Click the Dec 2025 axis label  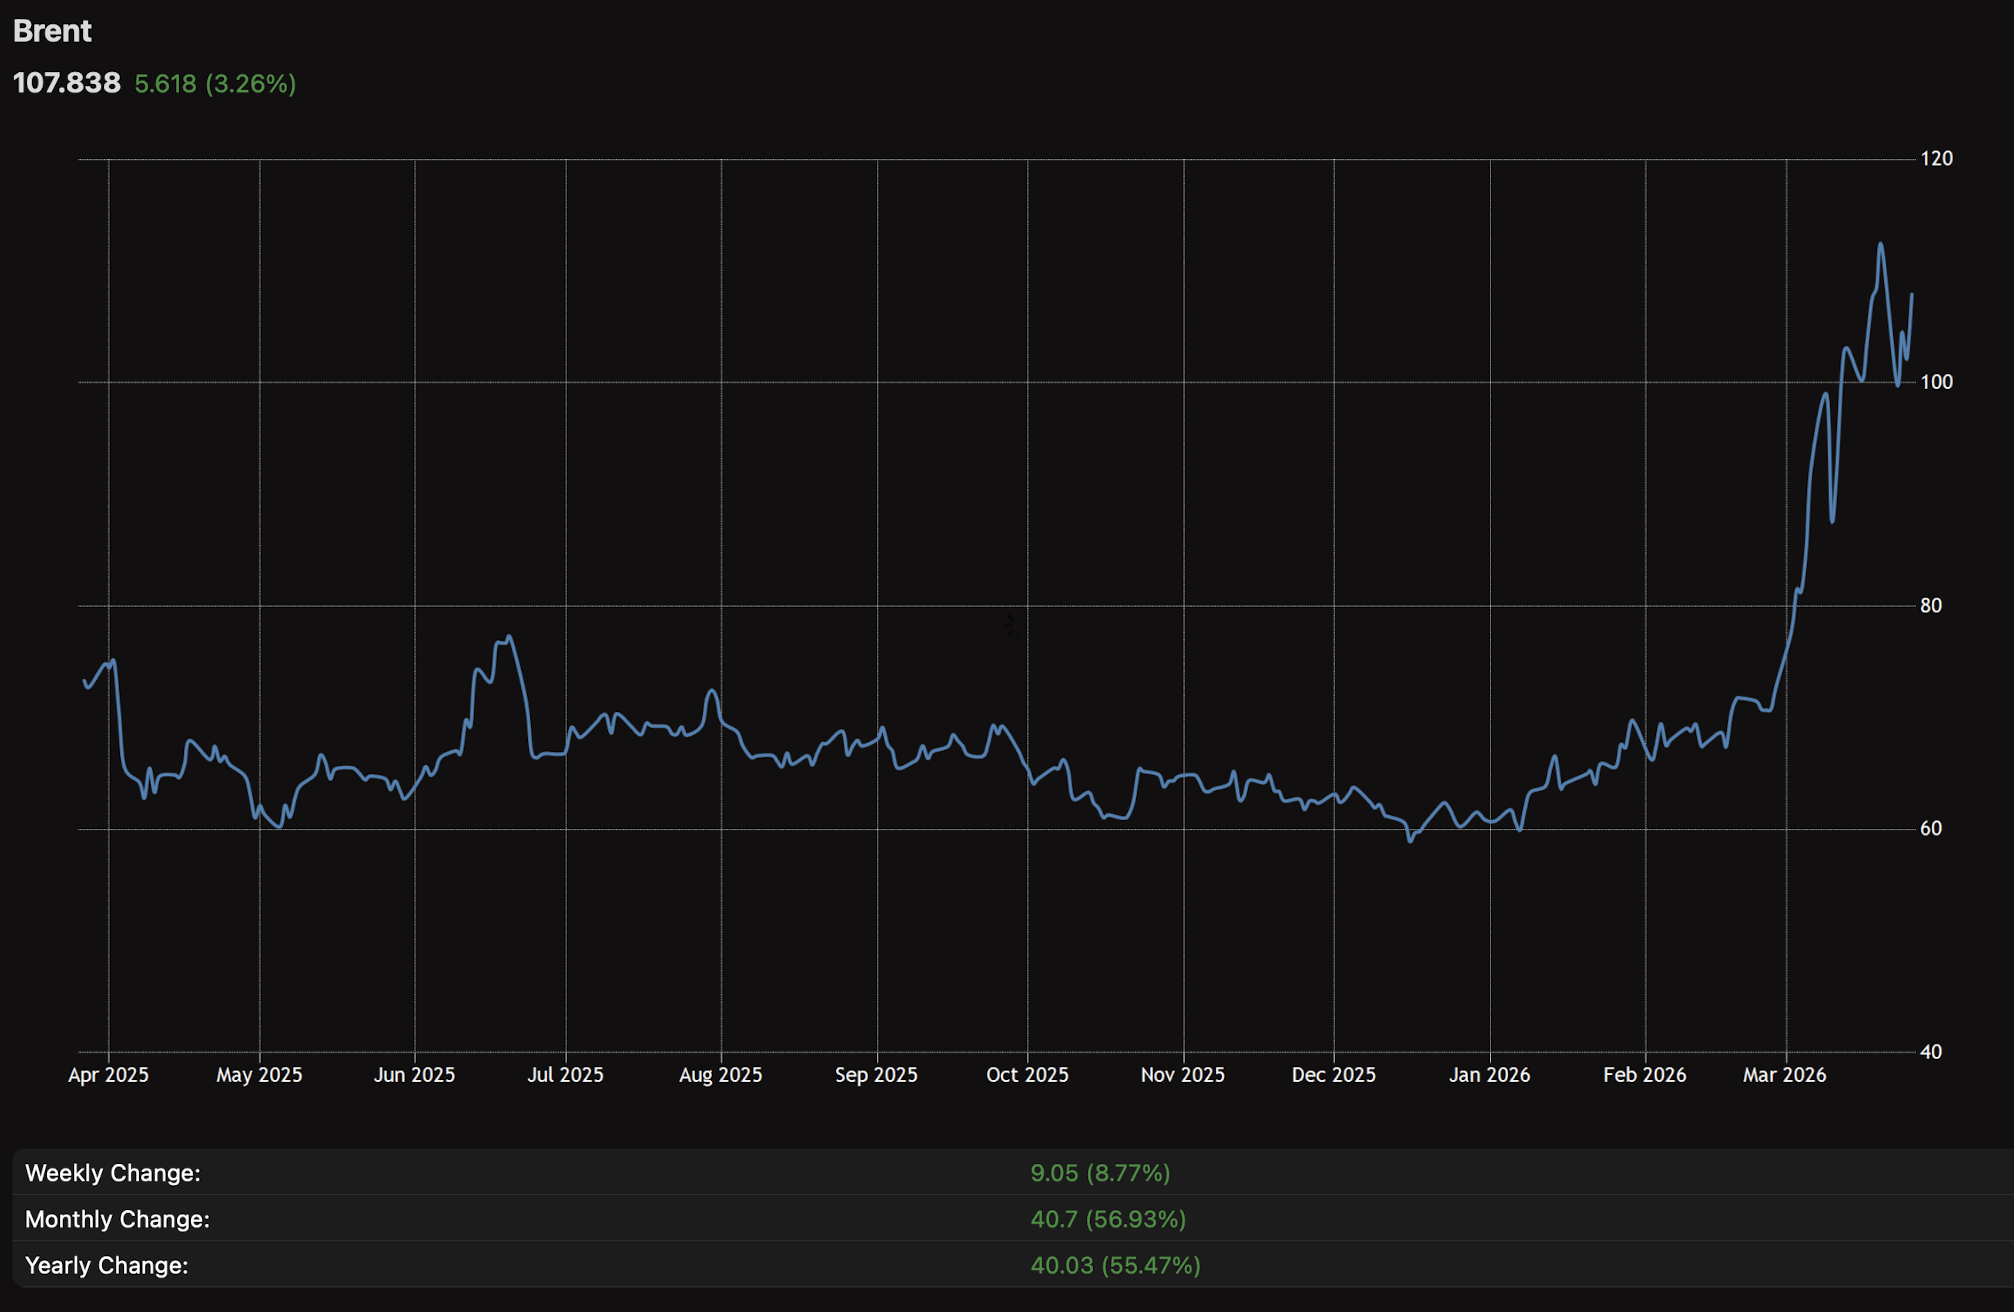click(x=1333, y=1074)
